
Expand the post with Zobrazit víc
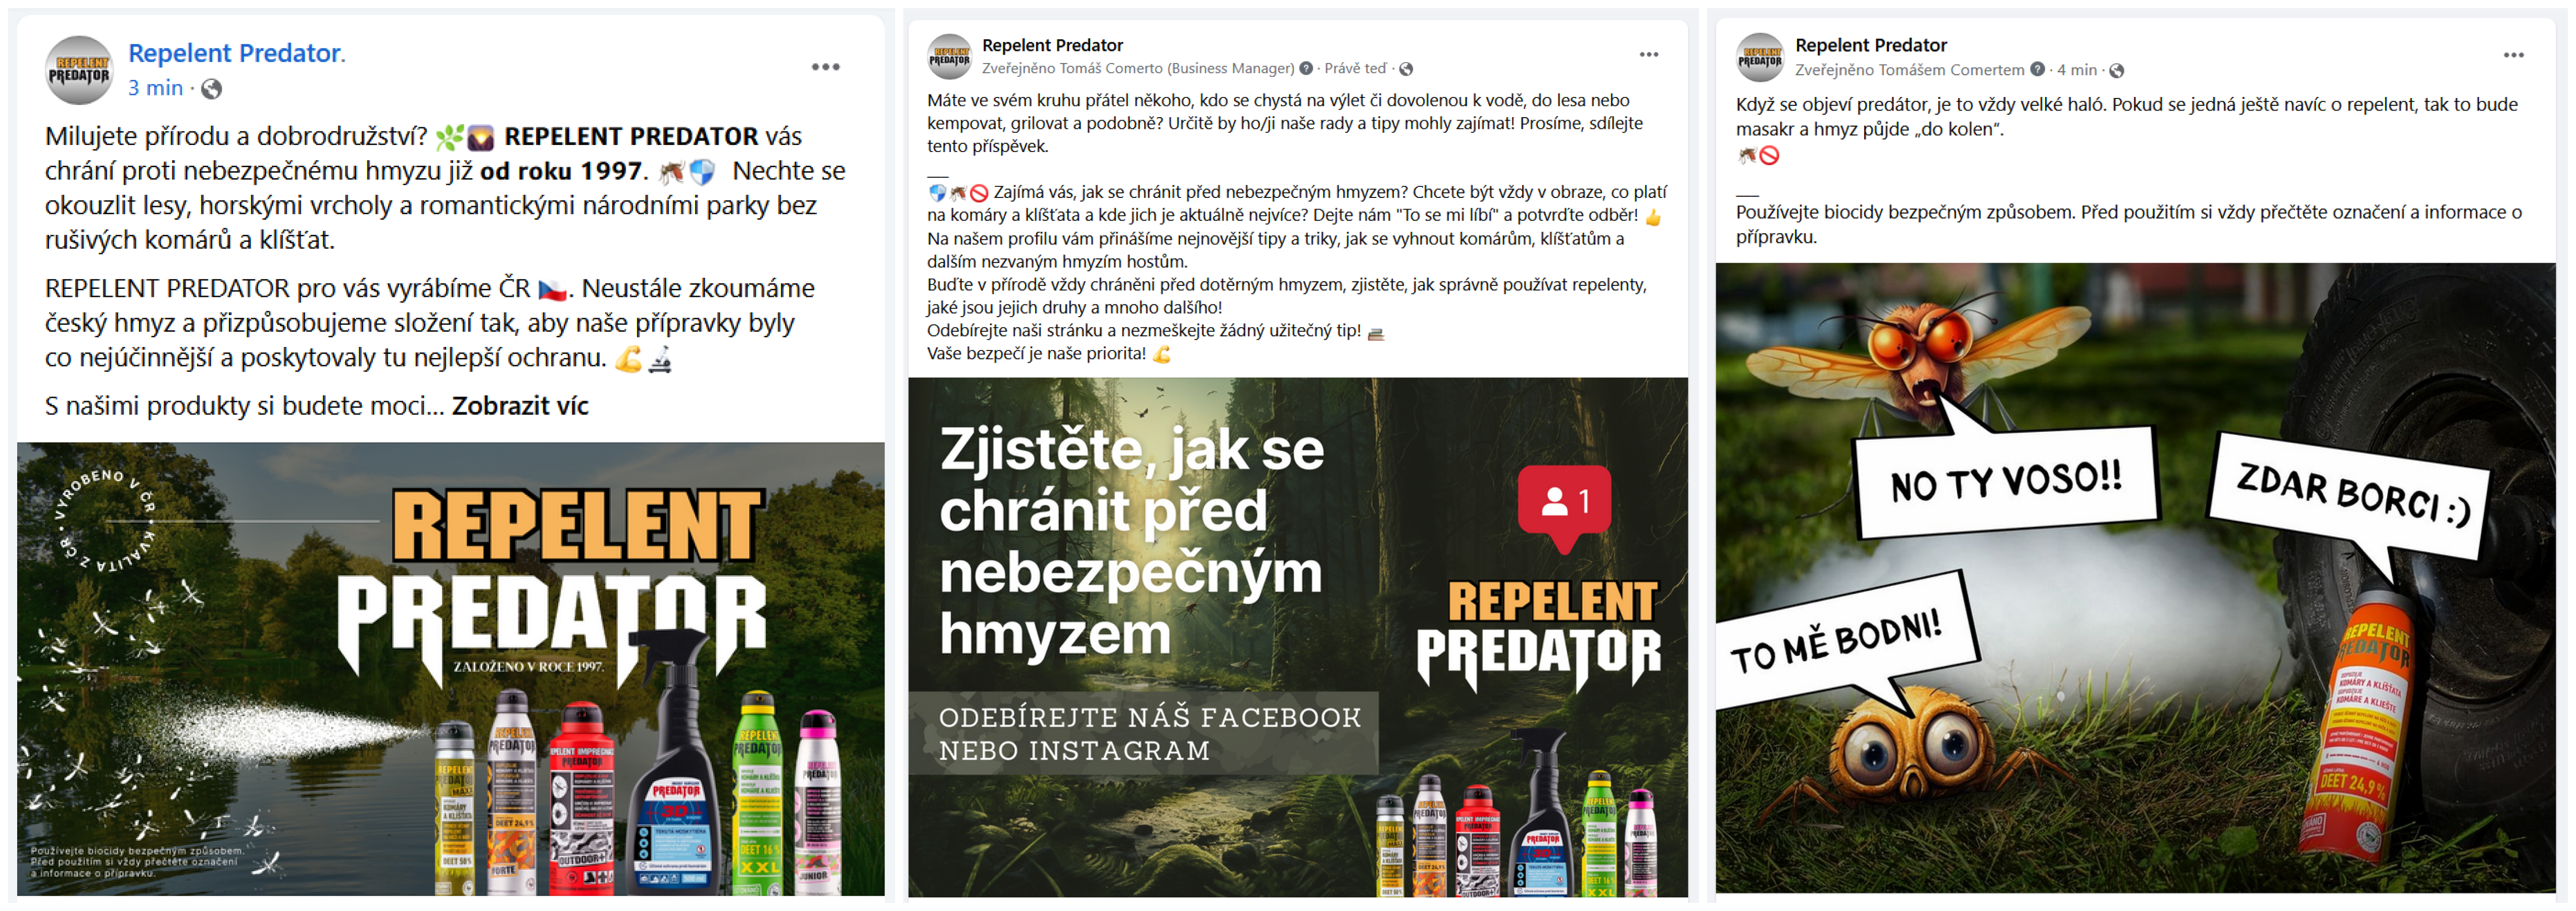pyautogui.click(x=520, y=406)
